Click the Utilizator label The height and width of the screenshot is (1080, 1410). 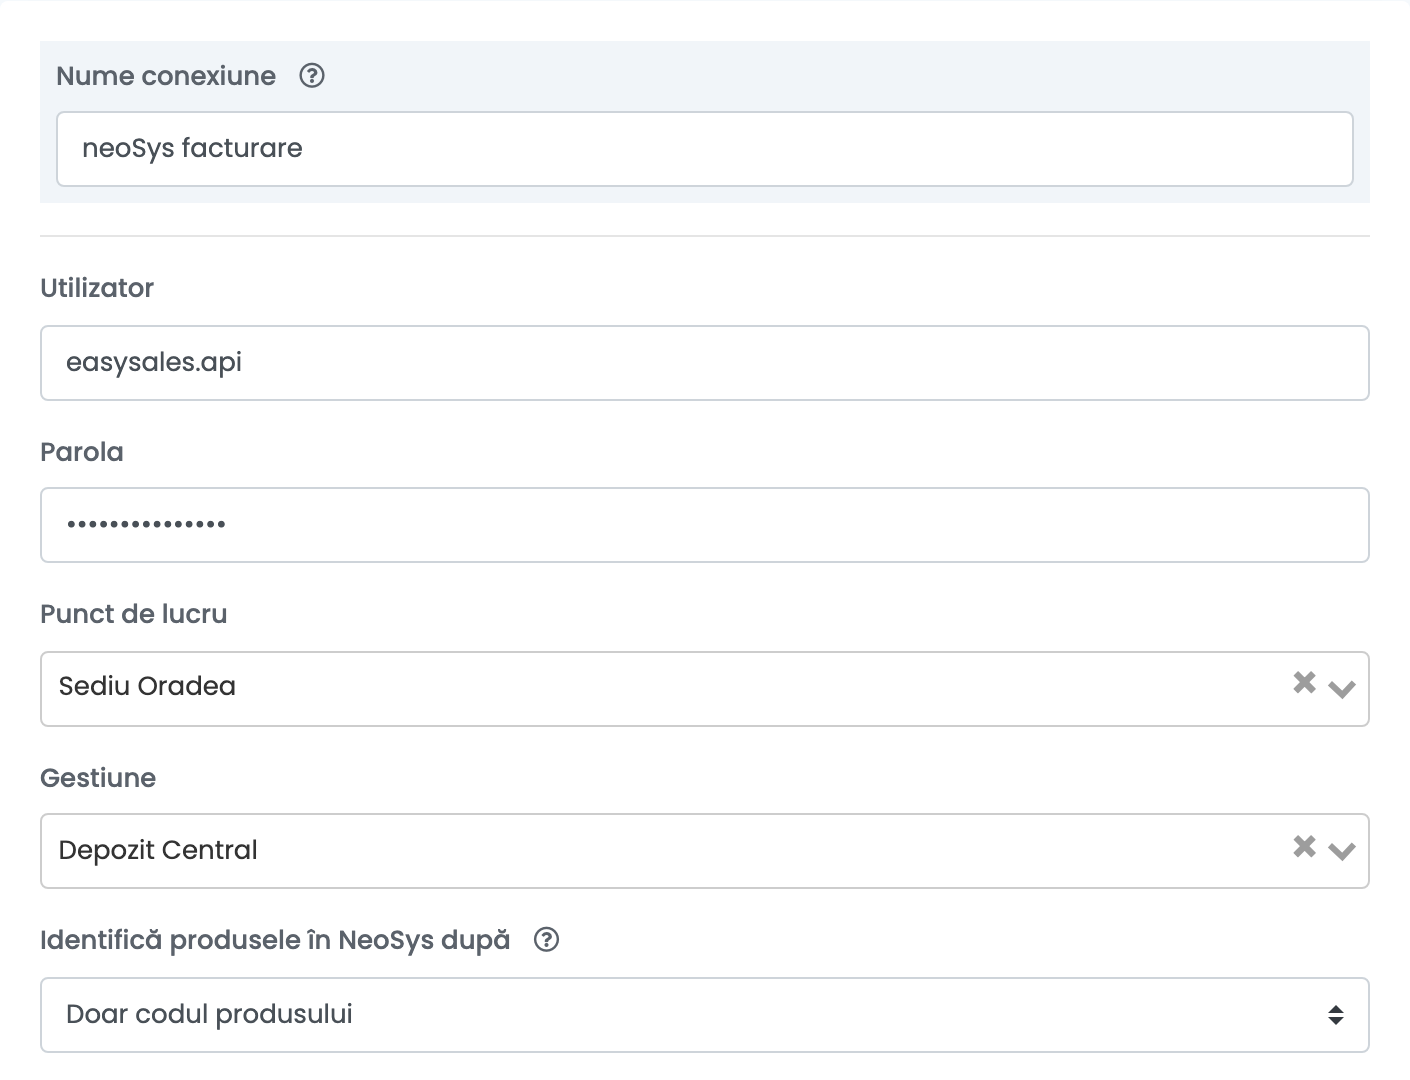click(x=97, y=288)
